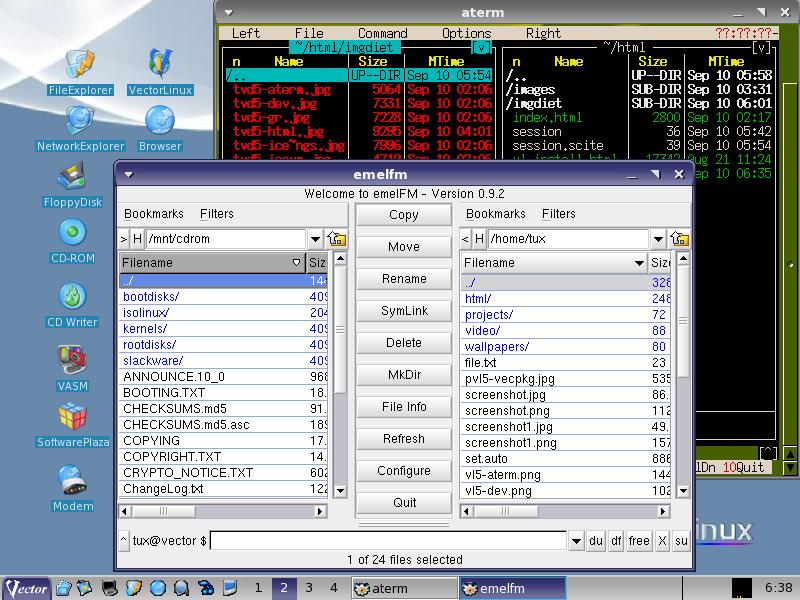Click the File Info button

tap(404, 407)
